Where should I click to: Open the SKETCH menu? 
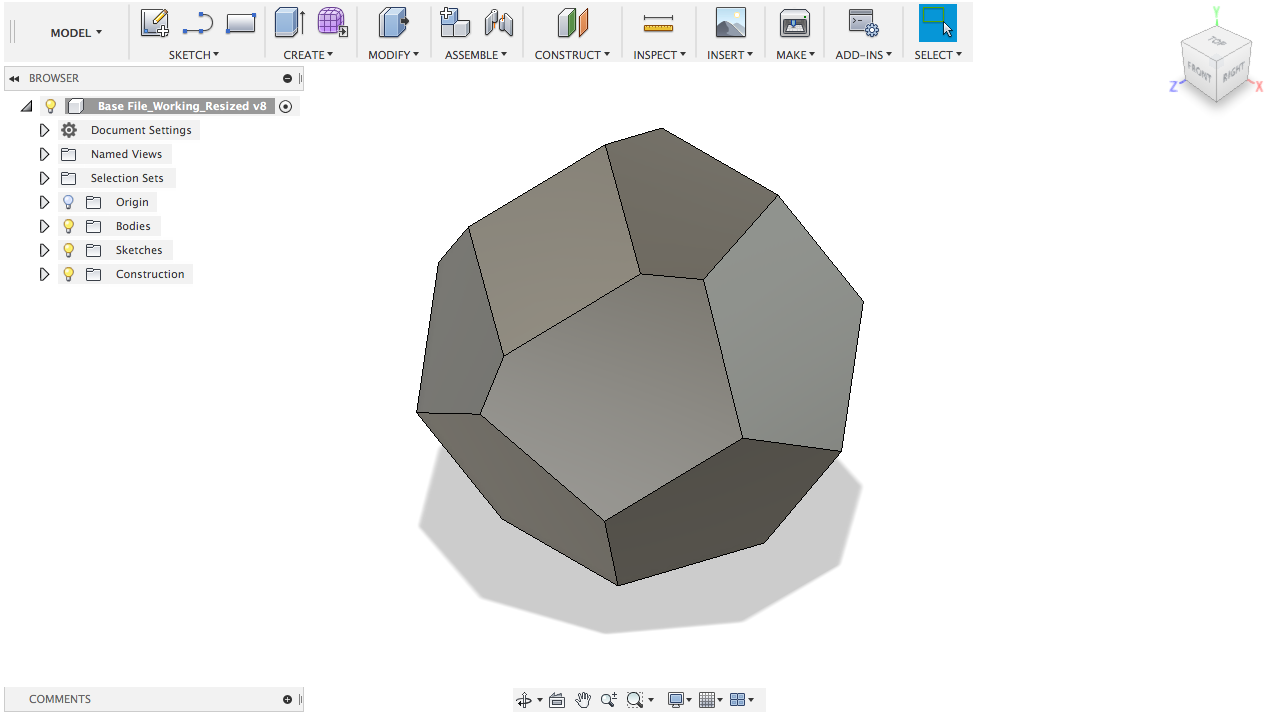(194, 55)
